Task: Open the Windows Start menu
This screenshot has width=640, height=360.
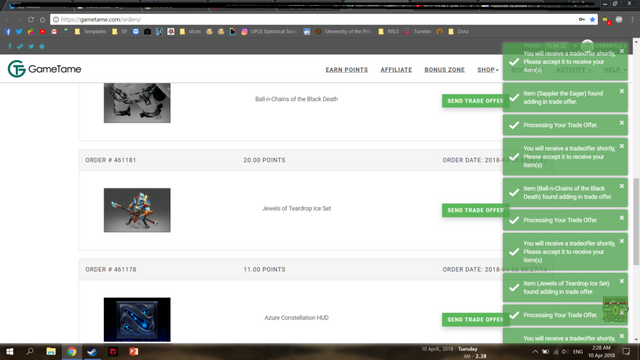Action: coord(9,351)
